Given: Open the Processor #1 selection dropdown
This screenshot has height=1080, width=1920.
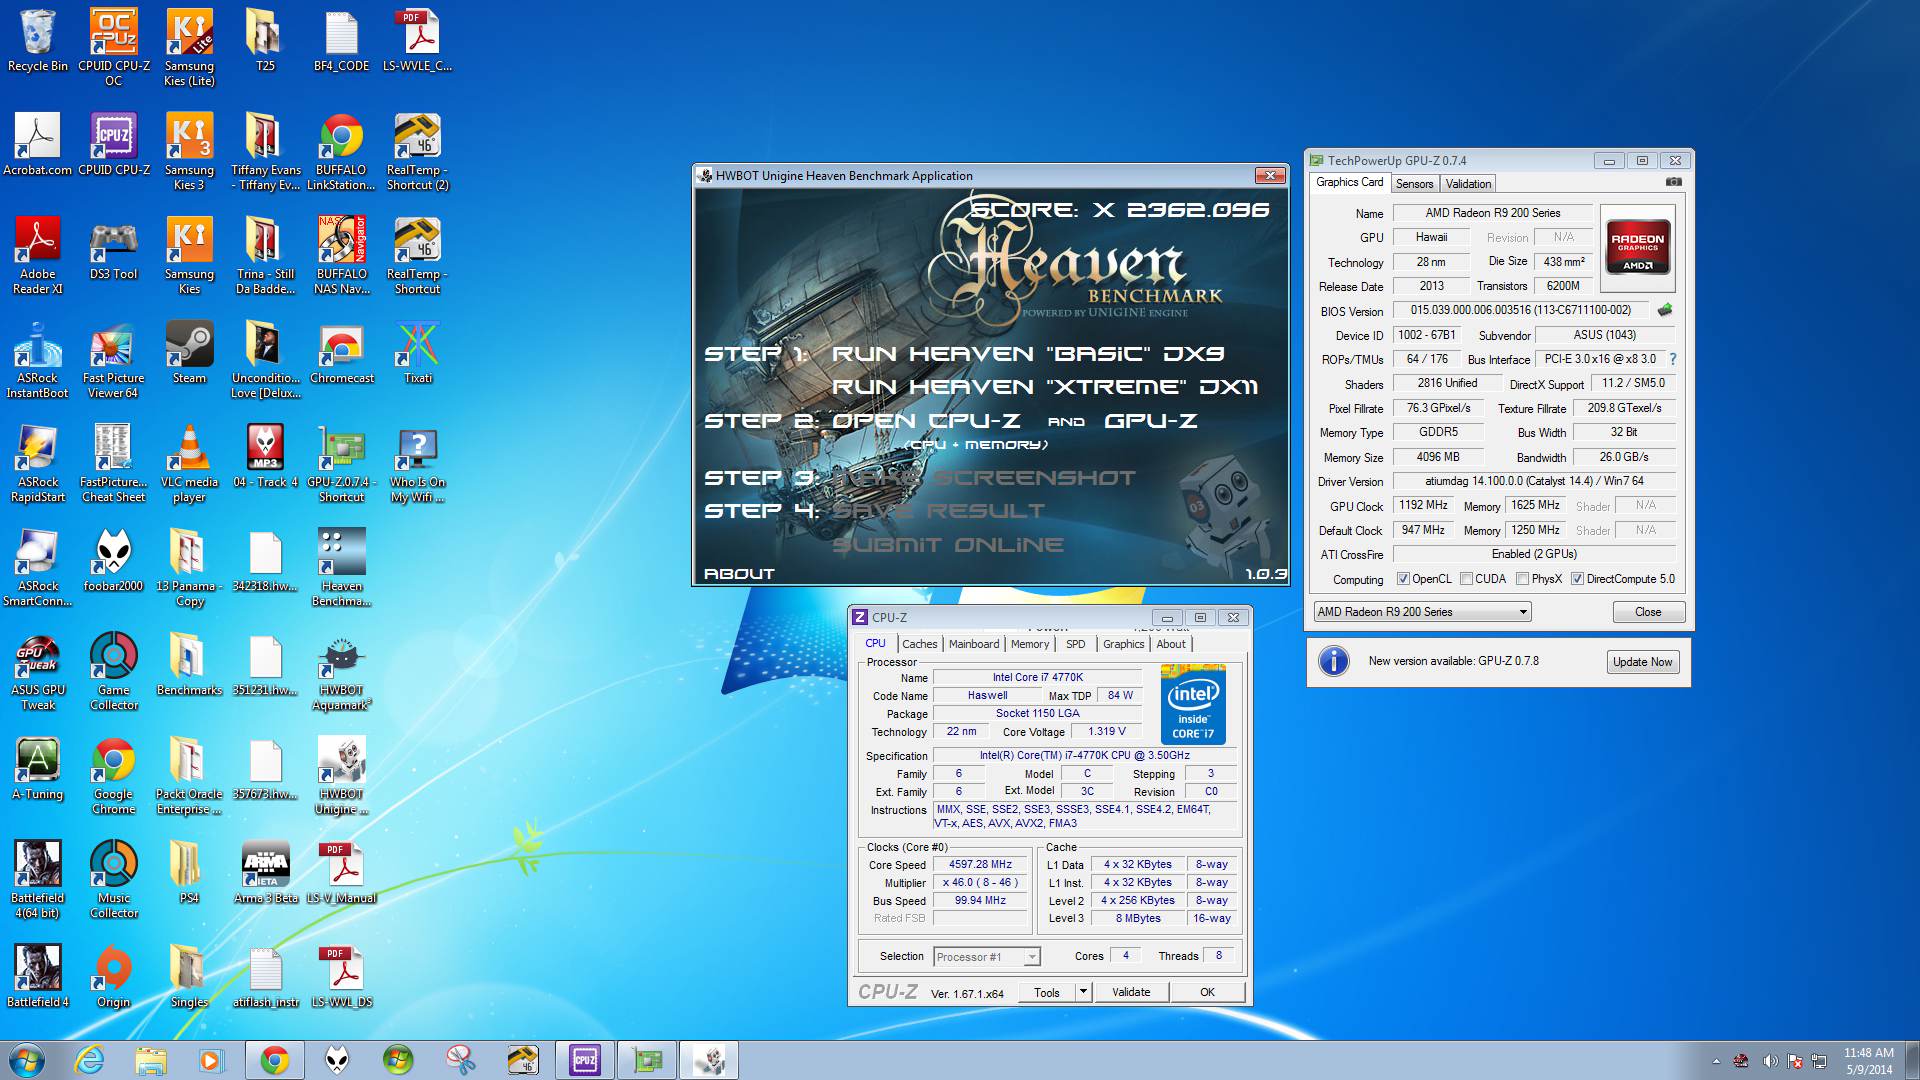Looking at the screenshot, I should (987, 957).
